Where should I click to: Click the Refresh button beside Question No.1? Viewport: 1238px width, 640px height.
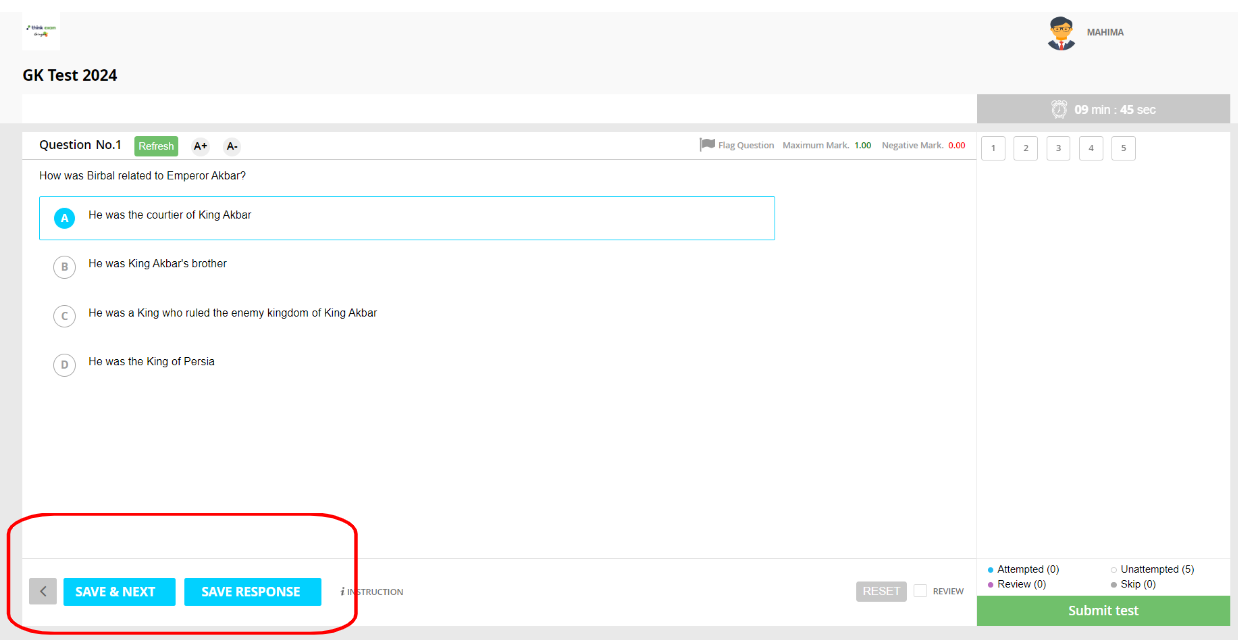pyautogui.click(x=156, y=146)
